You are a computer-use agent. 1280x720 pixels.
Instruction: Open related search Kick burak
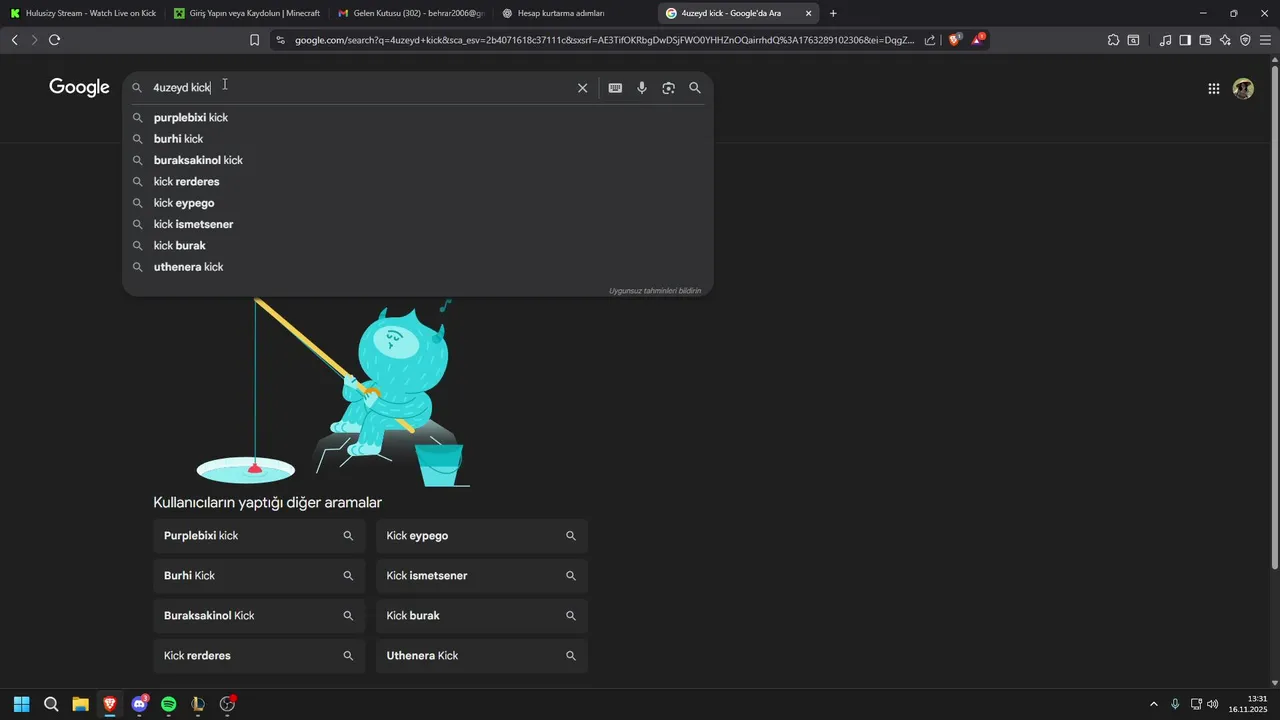[482, 616]
